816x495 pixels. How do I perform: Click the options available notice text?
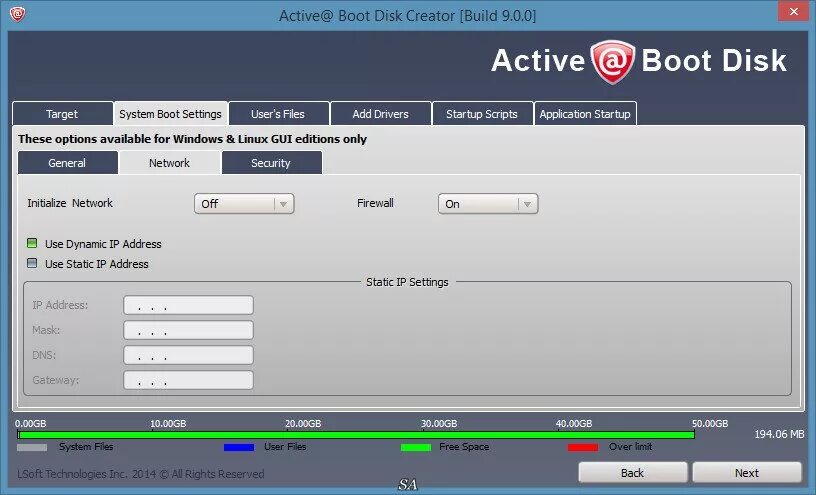(x=193, y=139)
